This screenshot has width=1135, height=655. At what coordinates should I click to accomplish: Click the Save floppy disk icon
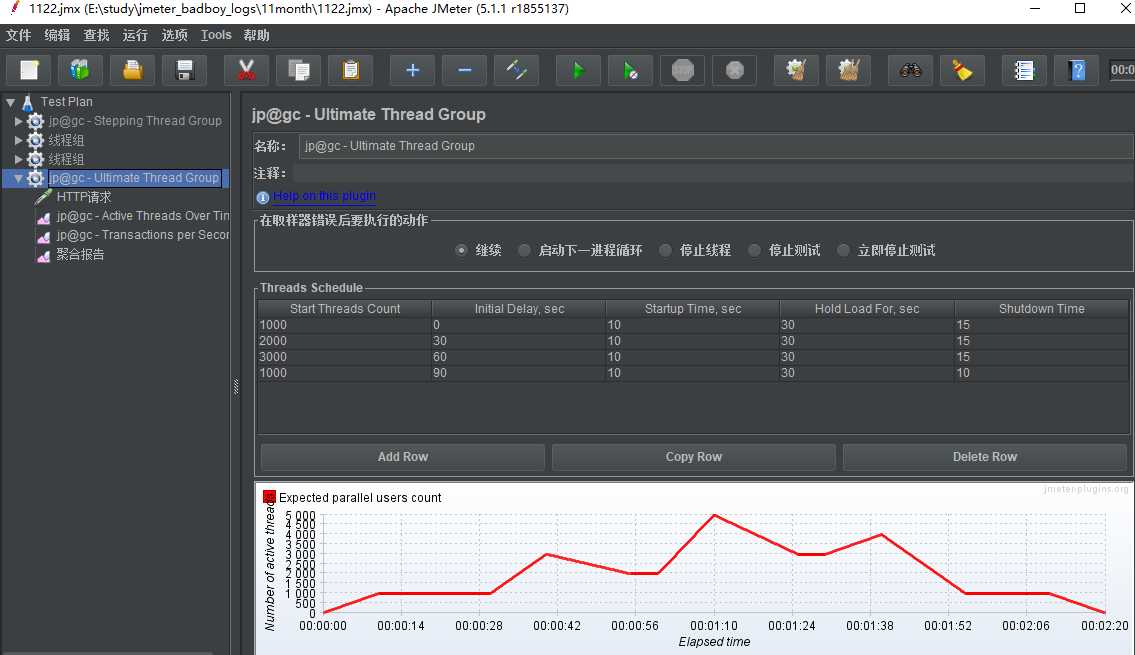(185, 70)
